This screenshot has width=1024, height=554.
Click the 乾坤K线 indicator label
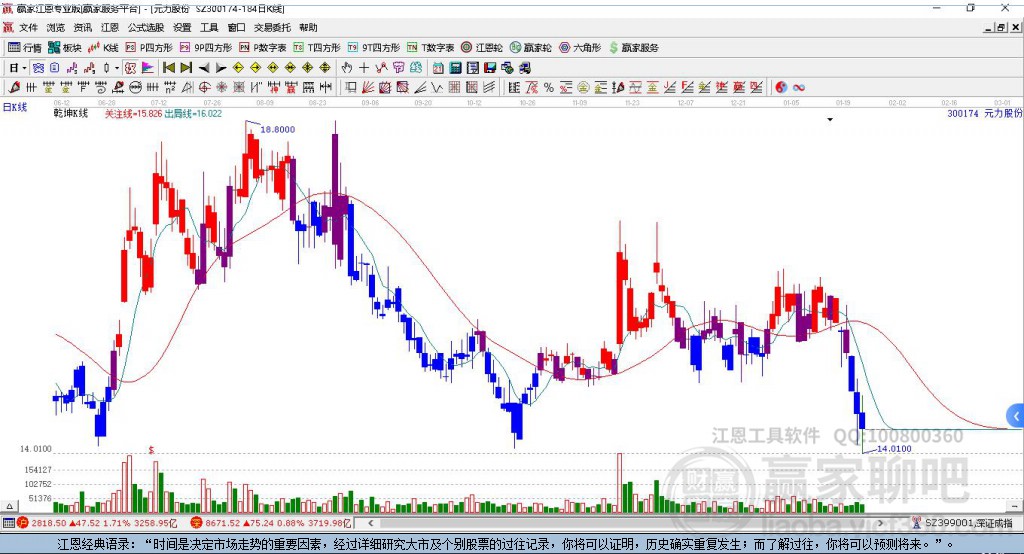[x=71, y=113]
